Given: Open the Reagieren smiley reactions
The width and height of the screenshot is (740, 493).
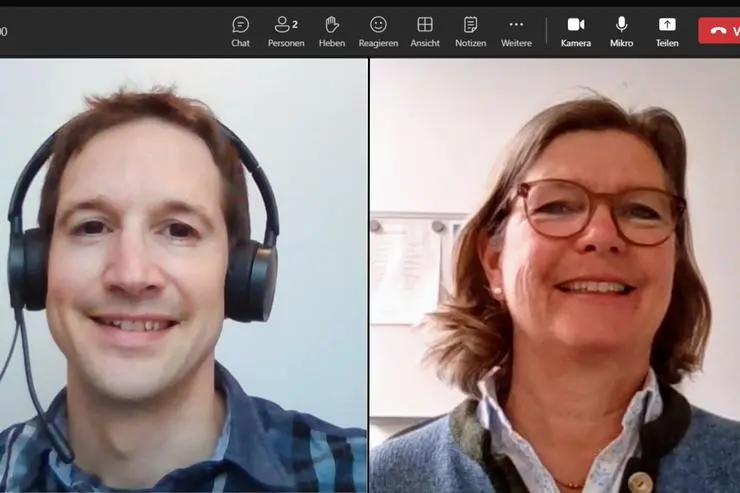Looking at the screenshot, I should coord(378,24).
